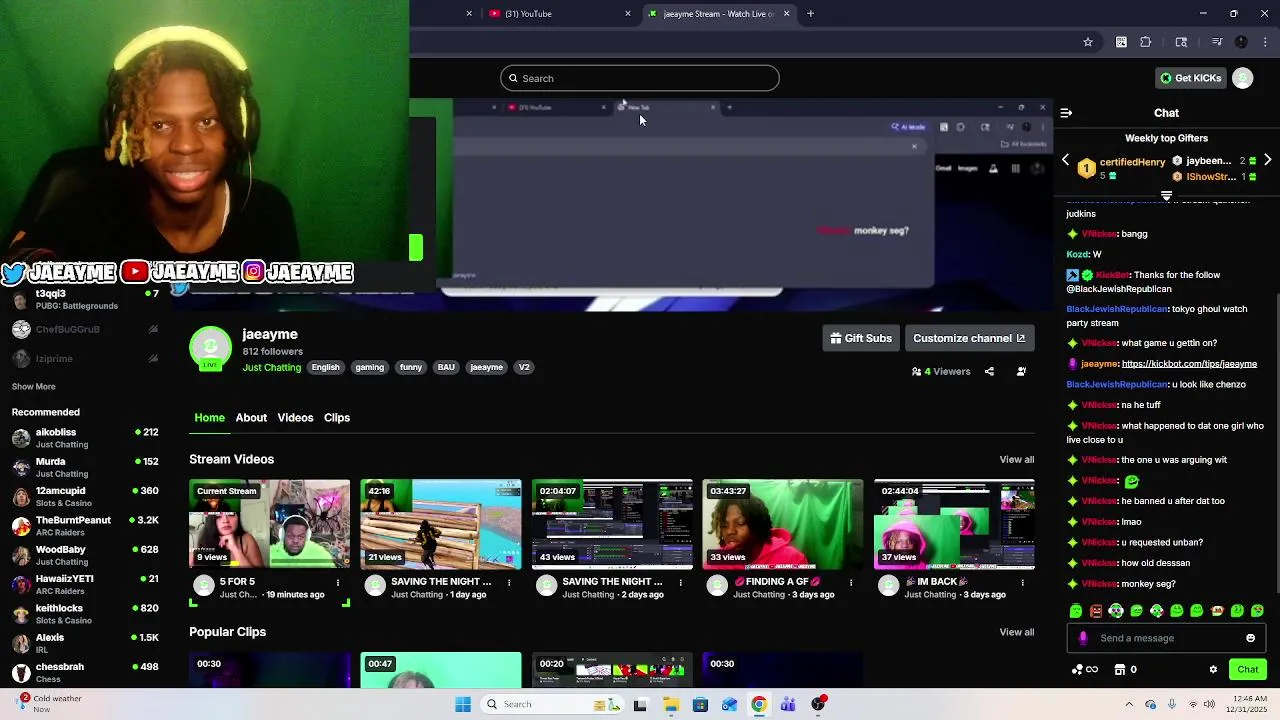Click the English tag
Viewport: 1280px width, 720px height.
click(x=325, y=367)
